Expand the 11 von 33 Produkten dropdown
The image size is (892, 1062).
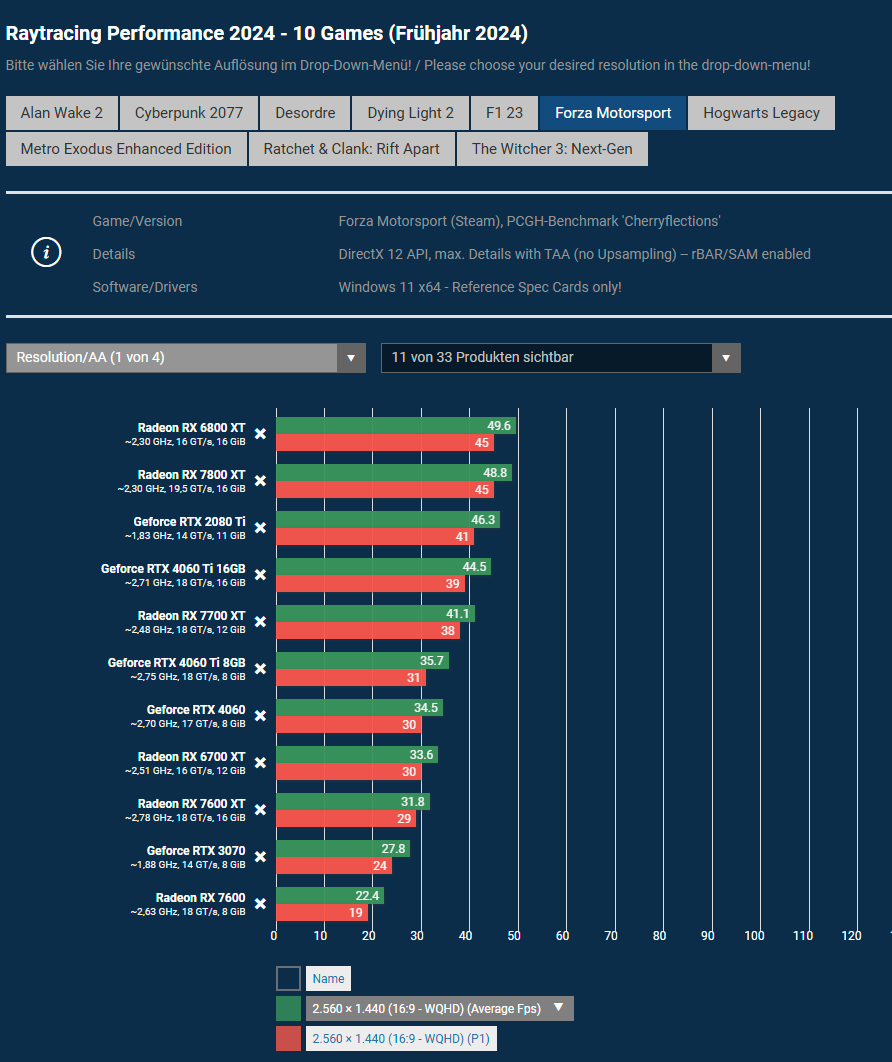click(561, 358)
